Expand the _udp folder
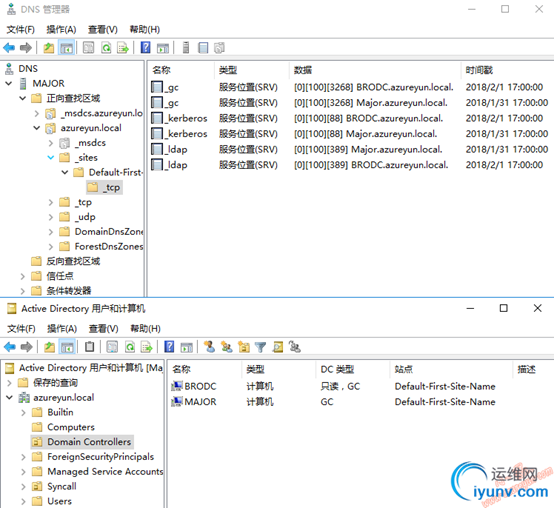Image resolution: width=554 pixels, height=508 pixels. tap(51, 217)
